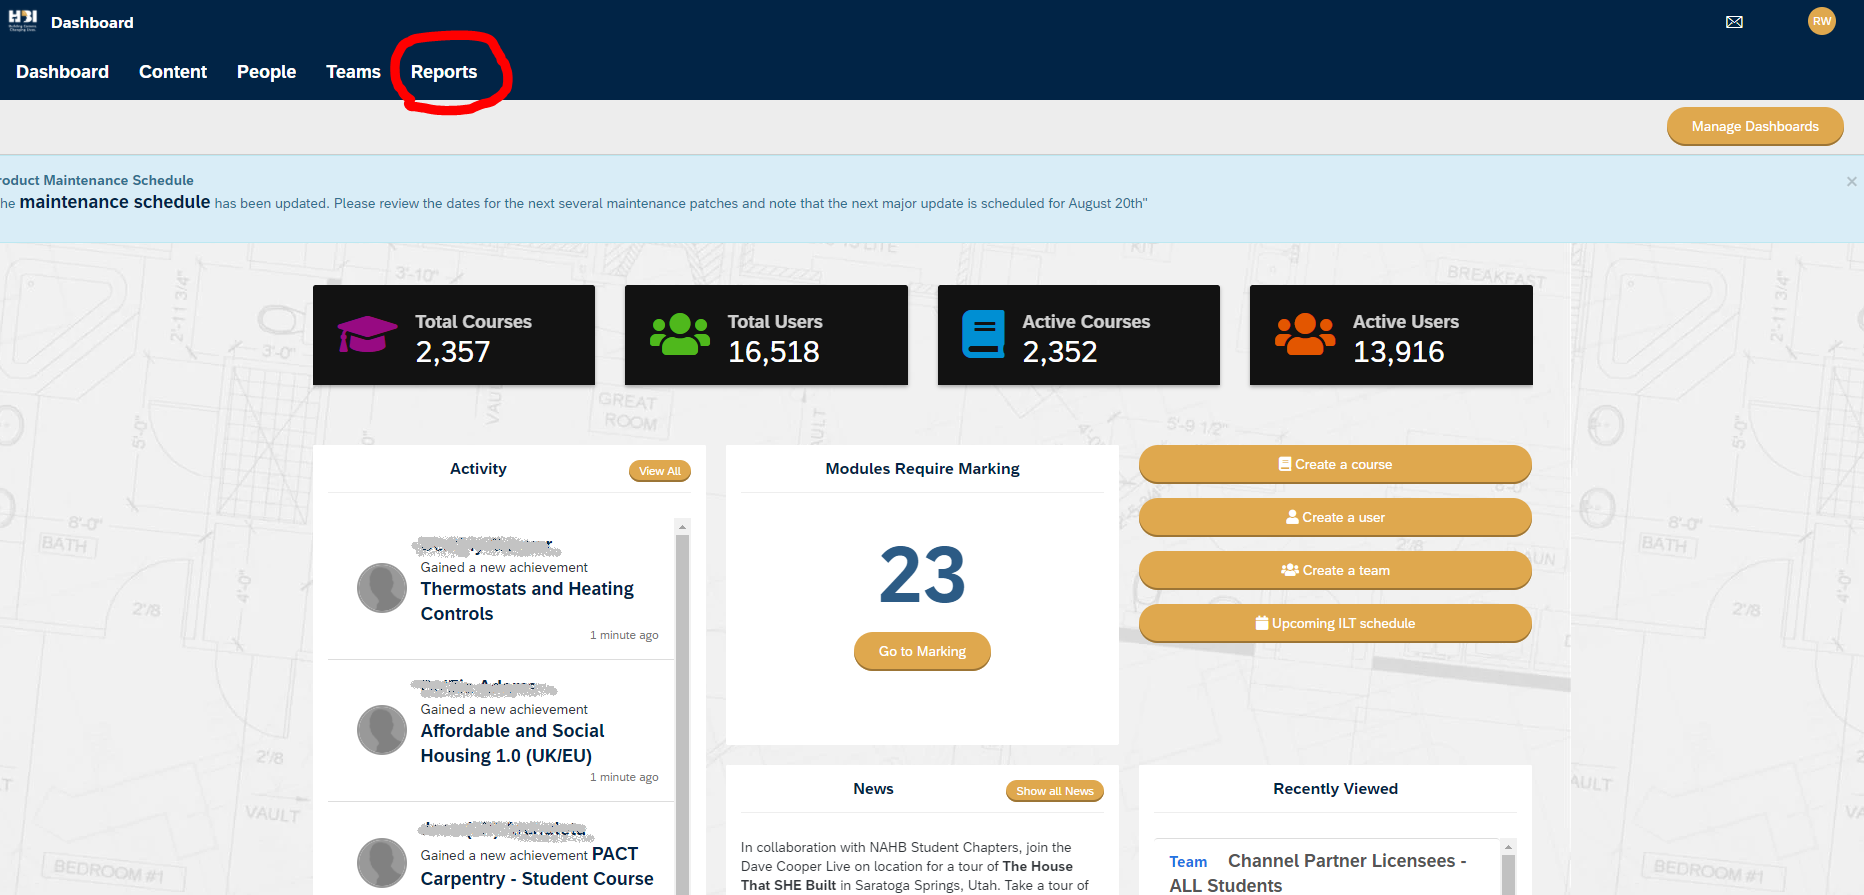The width and height of the screenshot is (1864, 895).
Task: Open the mail envelope icon
Action: click(x=1734, y=22)
